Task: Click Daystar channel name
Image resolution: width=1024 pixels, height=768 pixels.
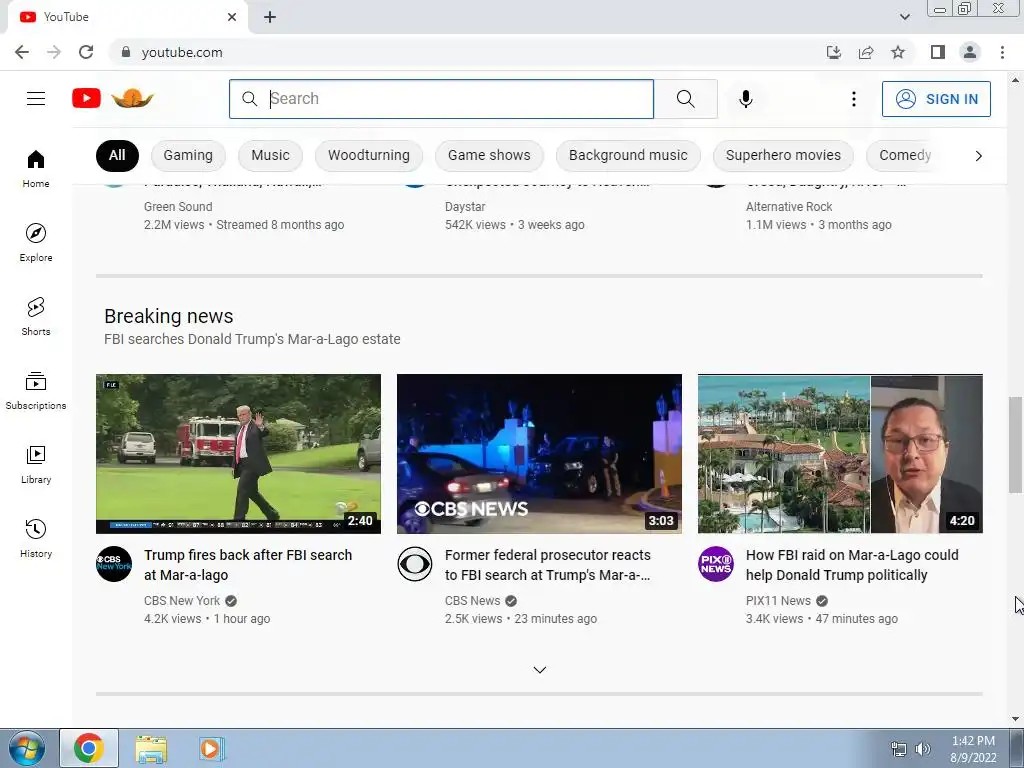Action: pyautogui.click(x=465, y=207)
